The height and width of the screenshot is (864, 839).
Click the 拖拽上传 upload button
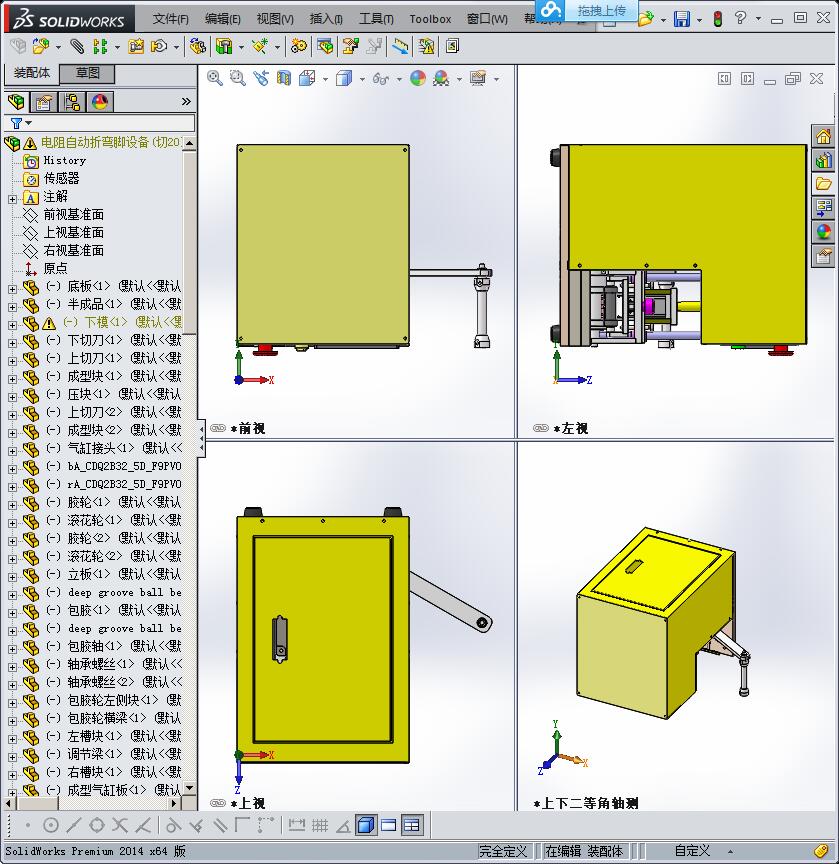click(587, 10)
